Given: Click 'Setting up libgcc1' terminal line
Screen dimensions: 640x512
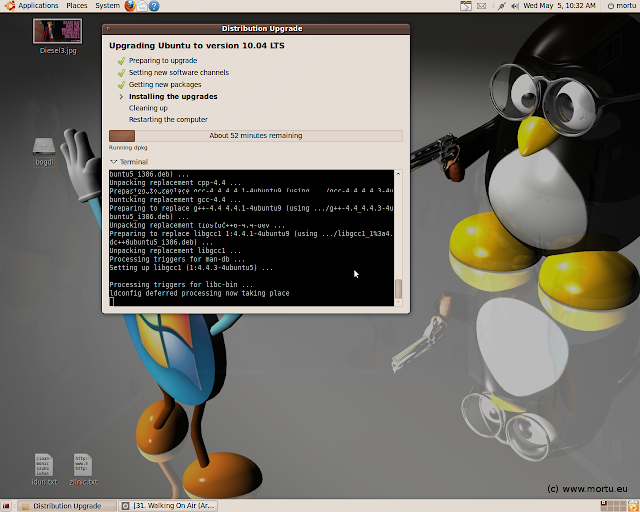Looking at the screenshot, I should tap(191, 268).
